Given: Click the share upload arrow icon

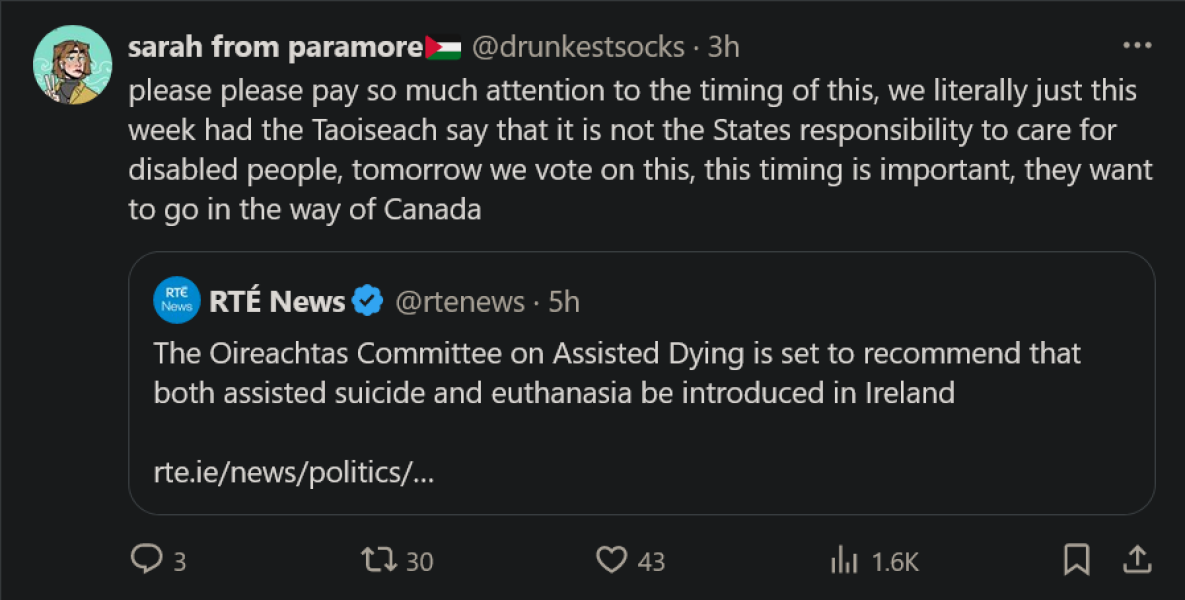Looking at the screenshot, I should coord(1138,560).
